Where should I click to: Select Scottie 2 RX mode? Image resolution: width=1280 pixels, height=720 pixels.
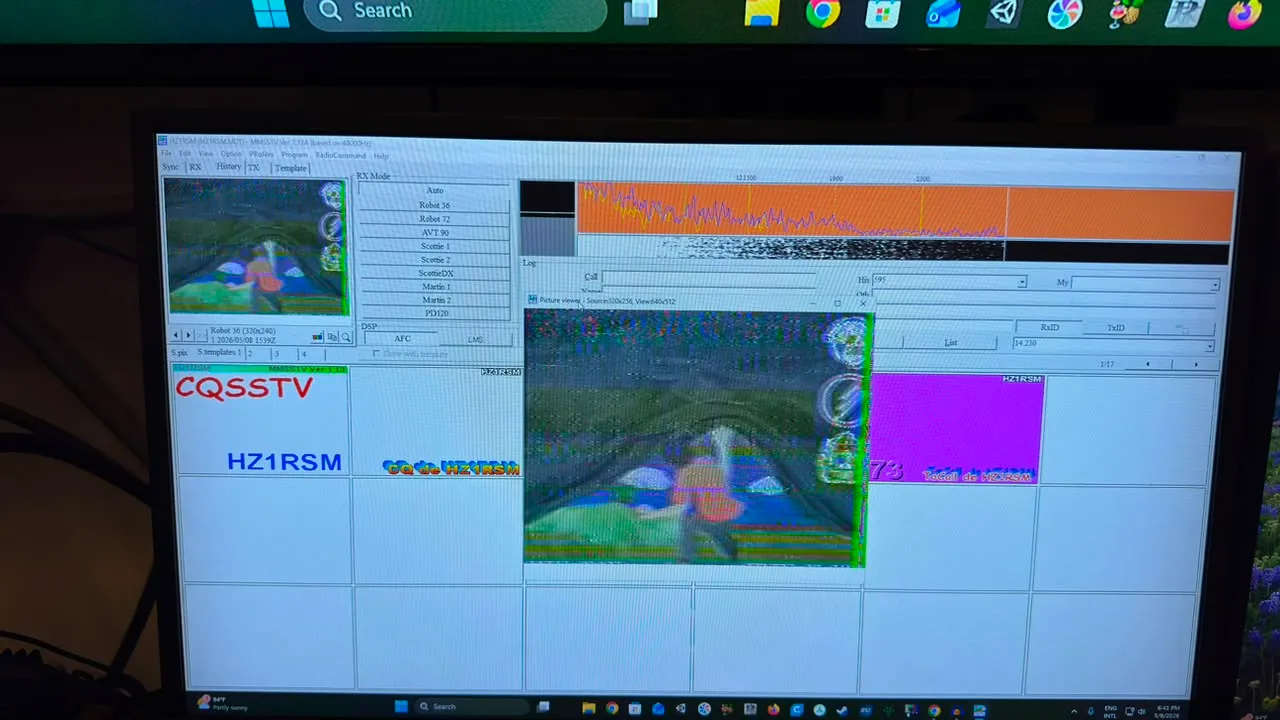(434, 259)
